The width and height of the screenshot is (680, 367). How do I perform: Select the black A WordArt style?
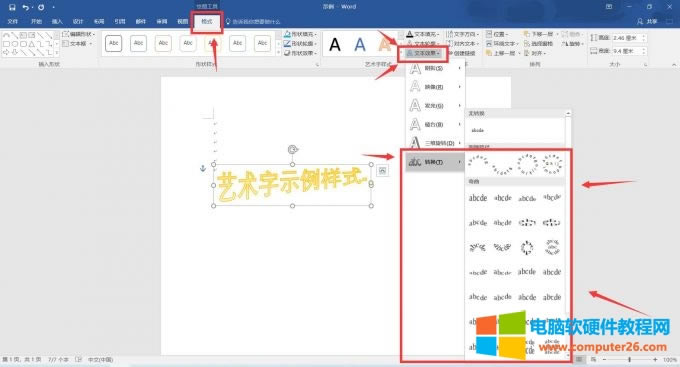335,45
